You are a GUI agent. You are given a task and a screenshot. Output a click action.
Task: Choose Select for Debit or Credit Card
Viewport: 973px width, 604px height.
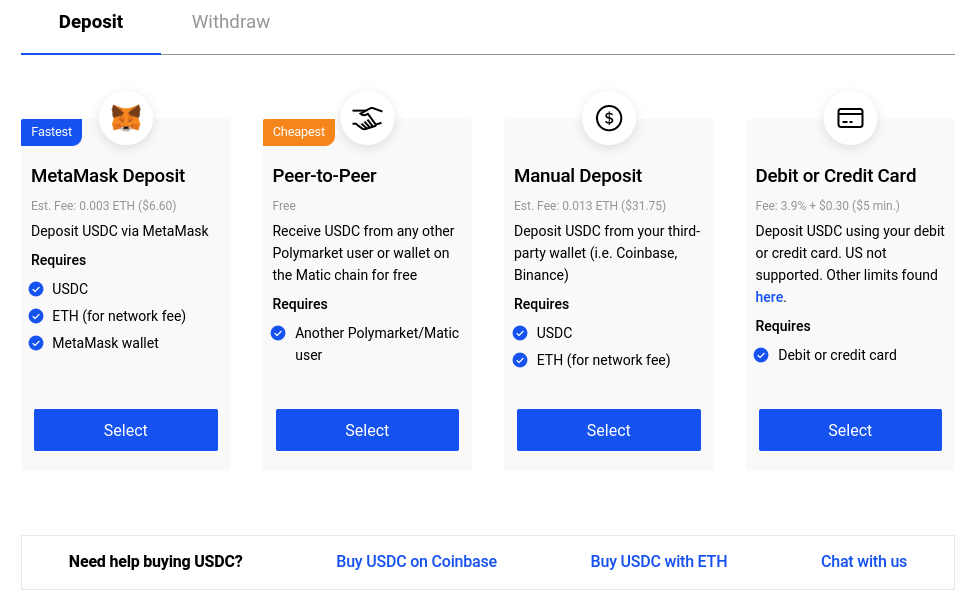click(850, 430)
